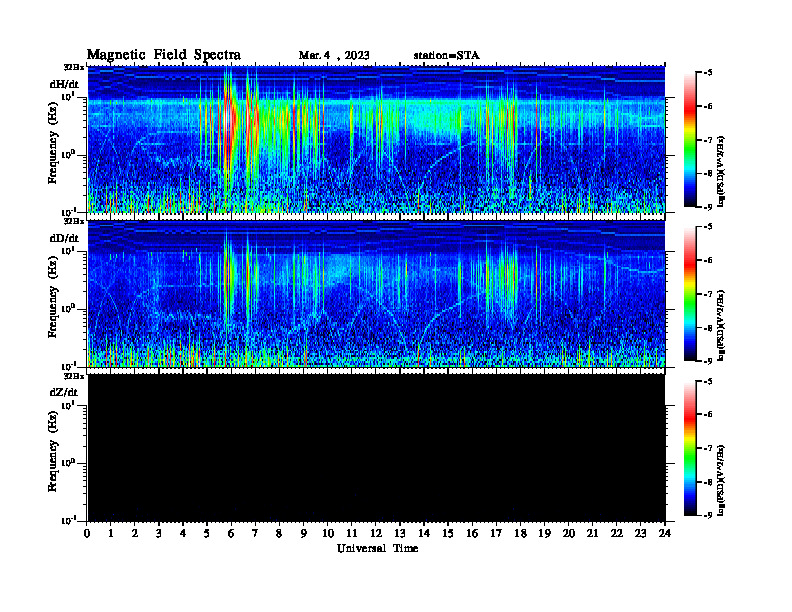This screenshot has width=792, height=612.
Task: Click the "-6" value on dZ/dt color bar
Action: pos(708,414)
